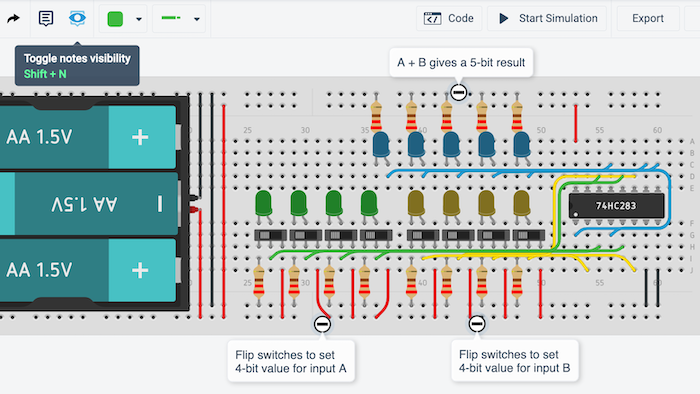
Task: Click the green wire color swatch
Action: pyautogui.click(x=115, y=19)
